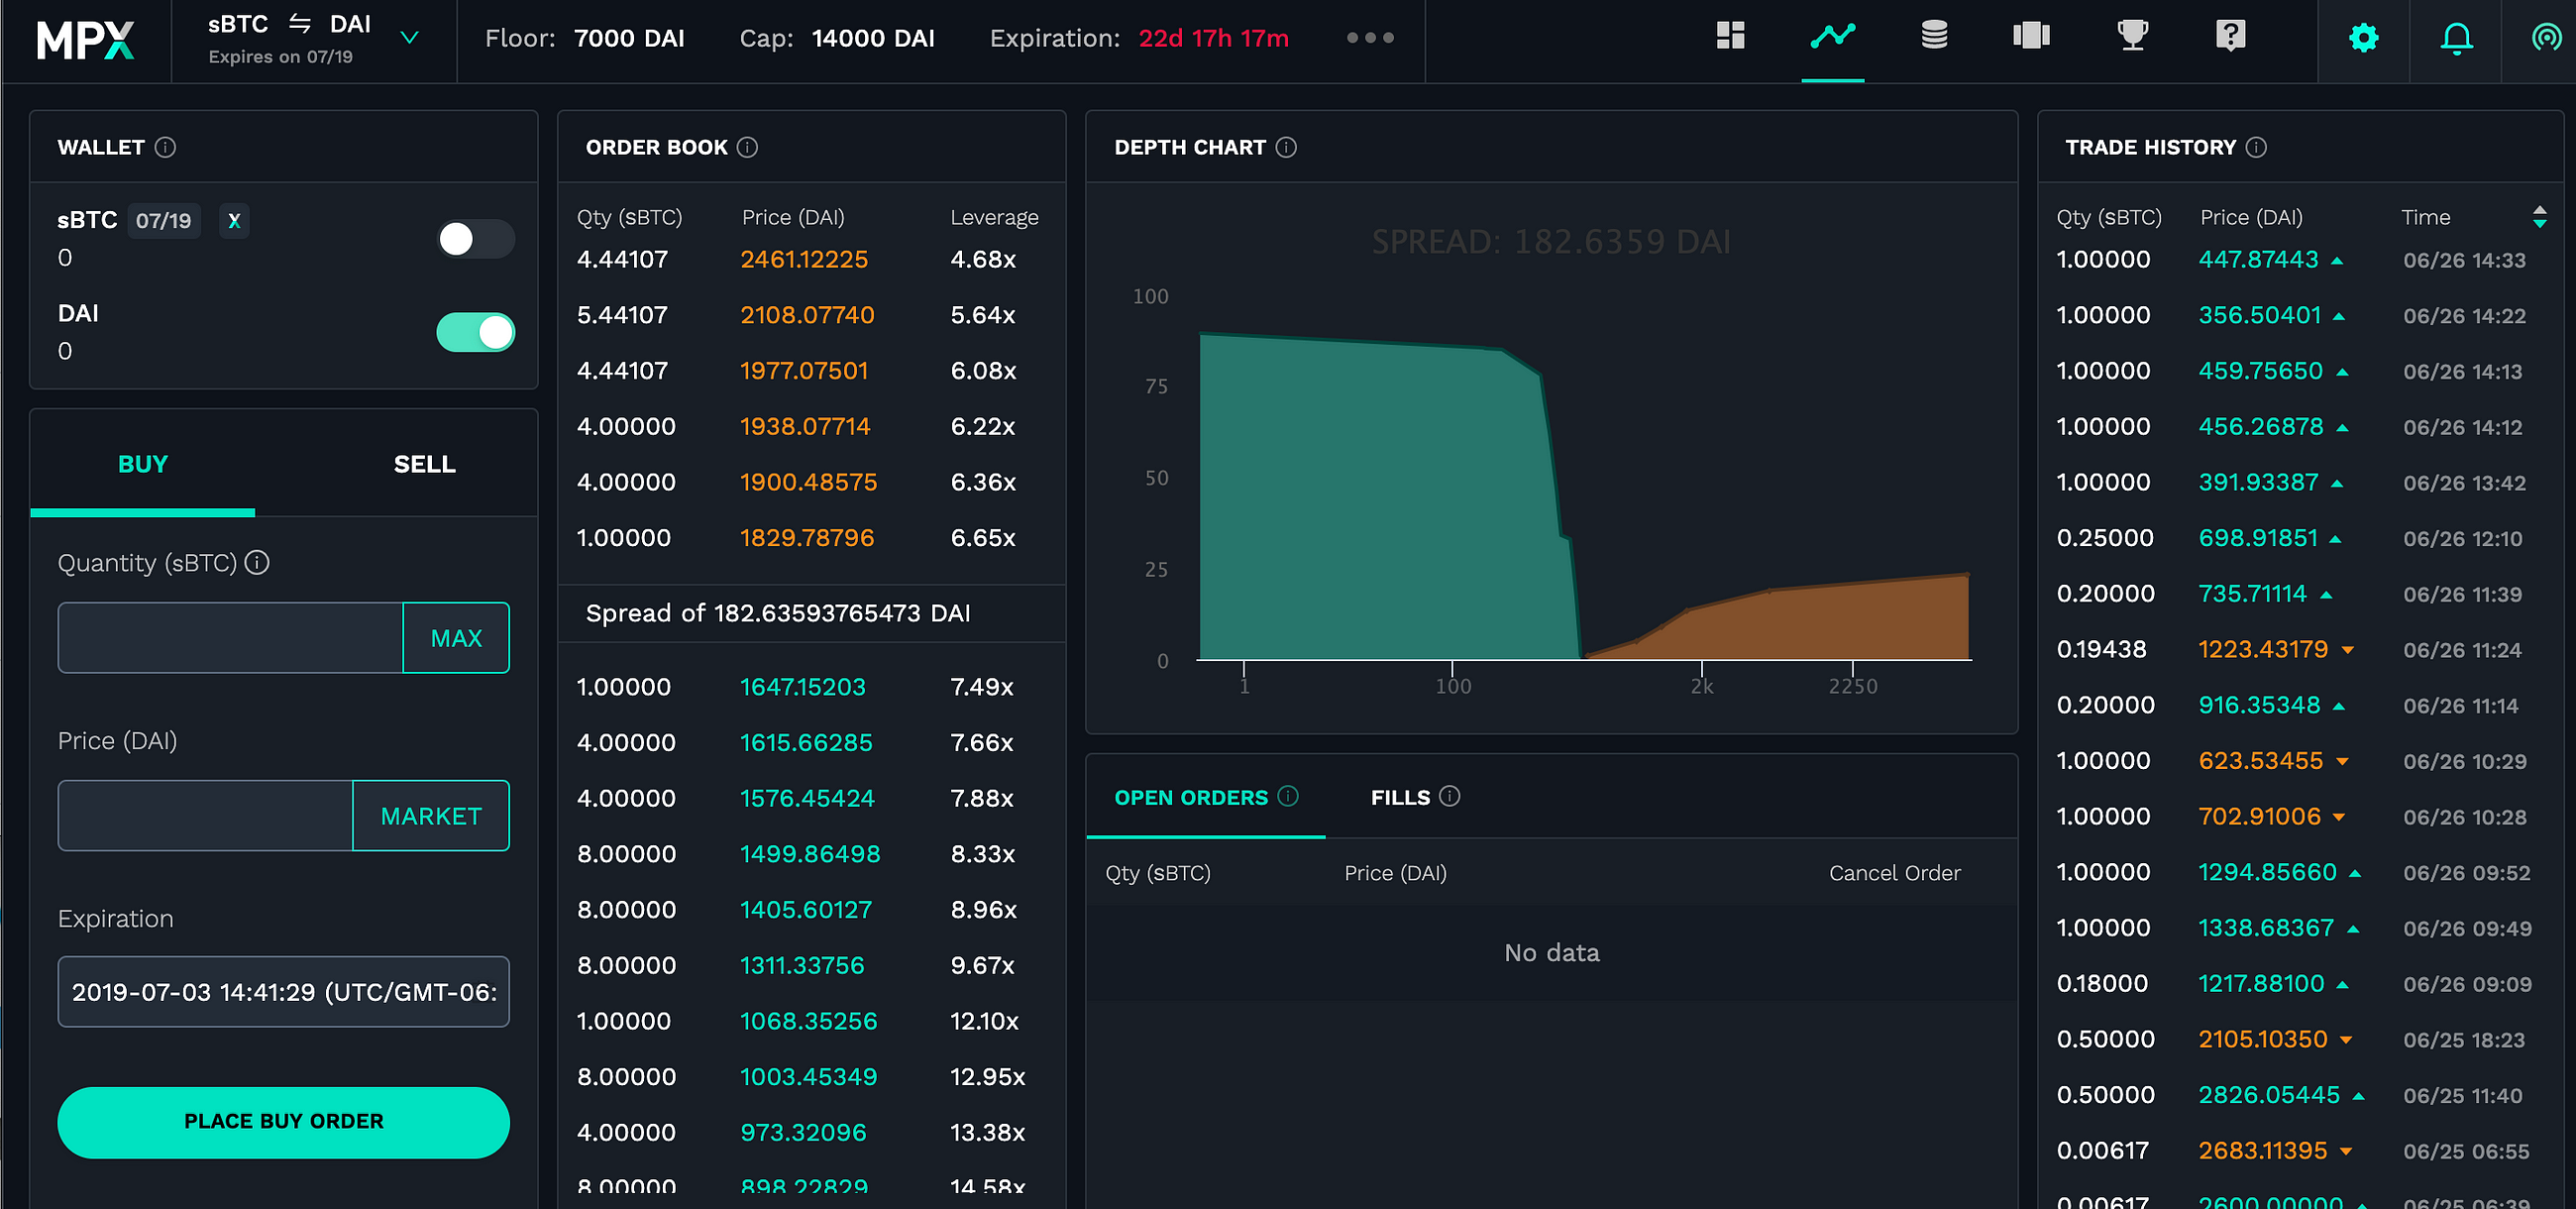Select ask price 1938.07714
Screen dimensions: 2576x1209
(x=805, y=427)
